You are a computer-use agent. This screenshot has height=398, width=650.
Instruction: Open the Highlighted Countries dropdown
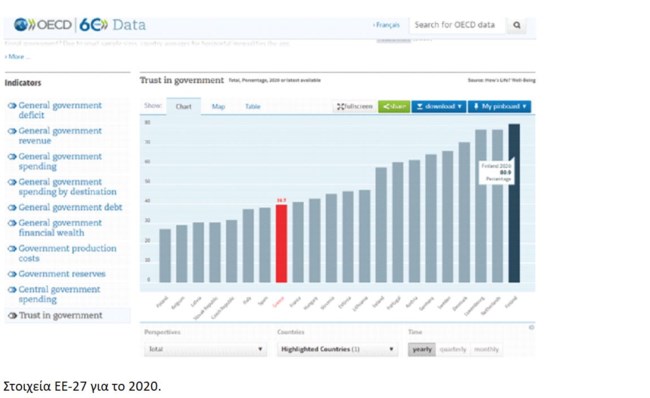[x=337, y=349]
